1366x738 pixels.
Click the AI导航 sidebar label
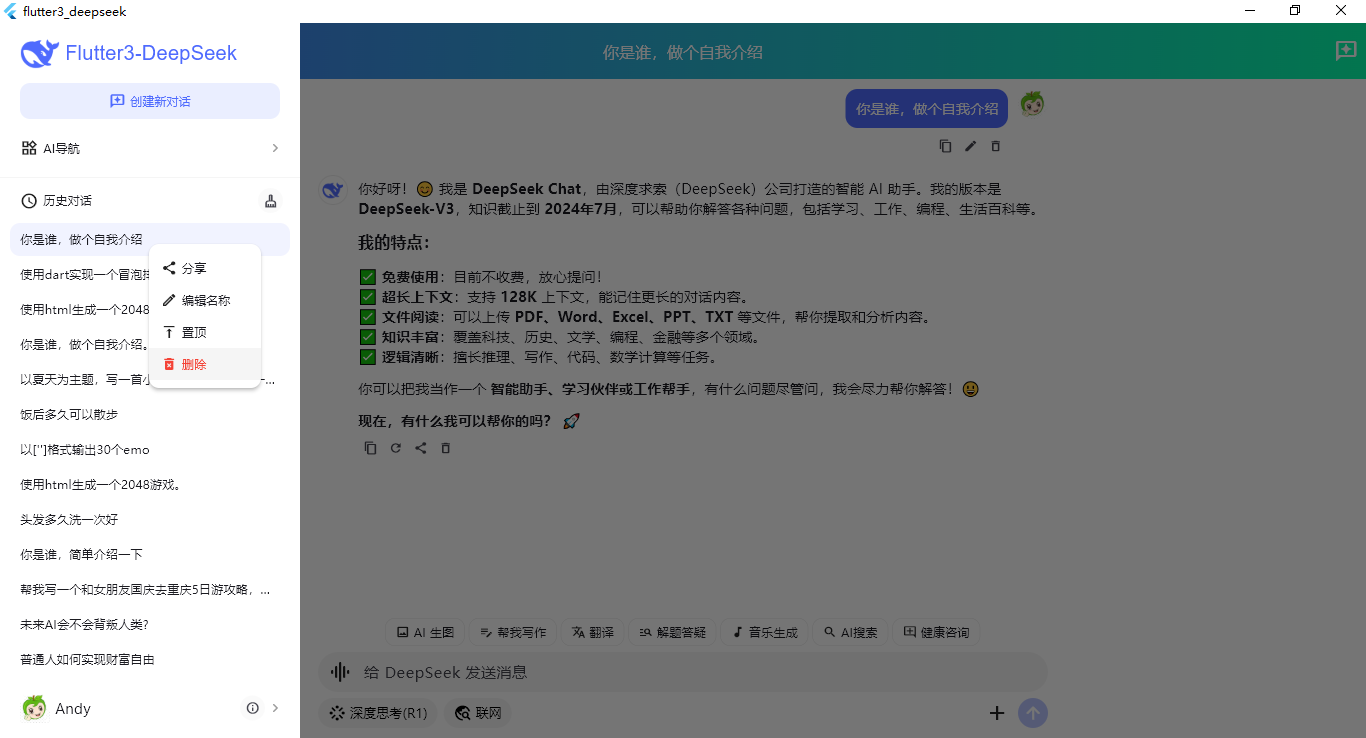pos(61,148)
